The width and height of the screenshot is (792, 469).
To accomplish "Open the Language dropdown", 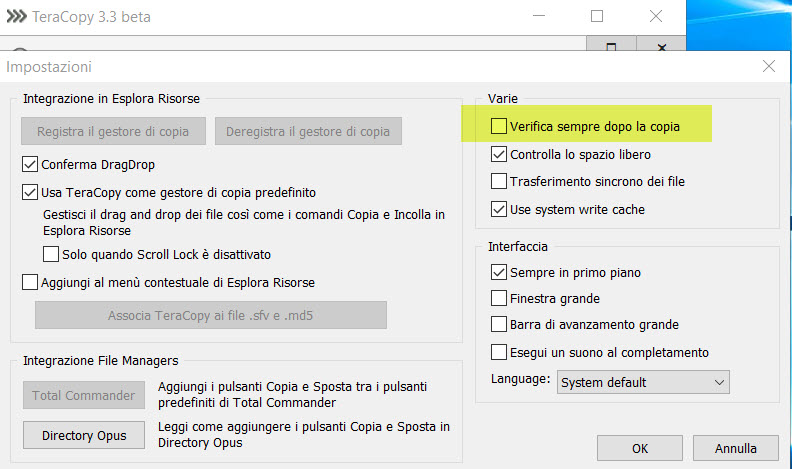I will pos(643,382).
